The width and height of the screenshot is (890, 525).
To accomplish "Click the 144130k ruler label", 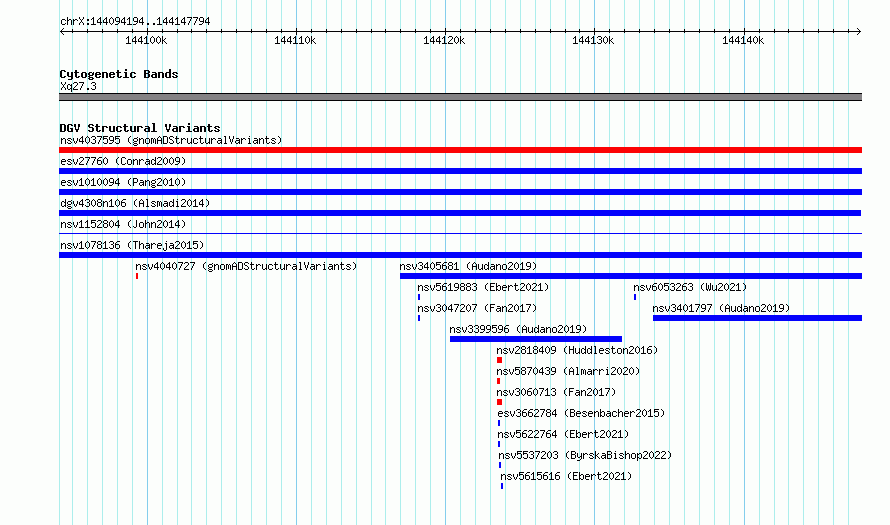I will [593, 40].
